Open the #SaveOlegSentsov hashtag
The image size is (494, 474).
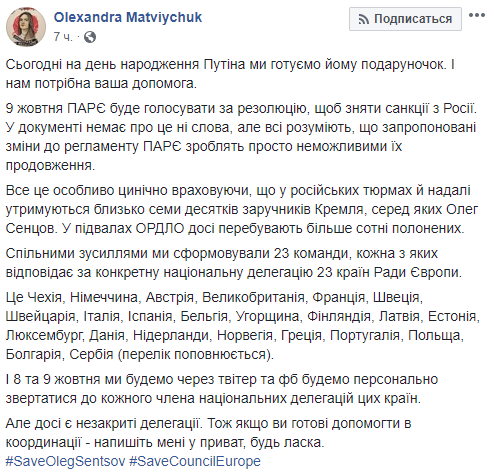(65, 461)
